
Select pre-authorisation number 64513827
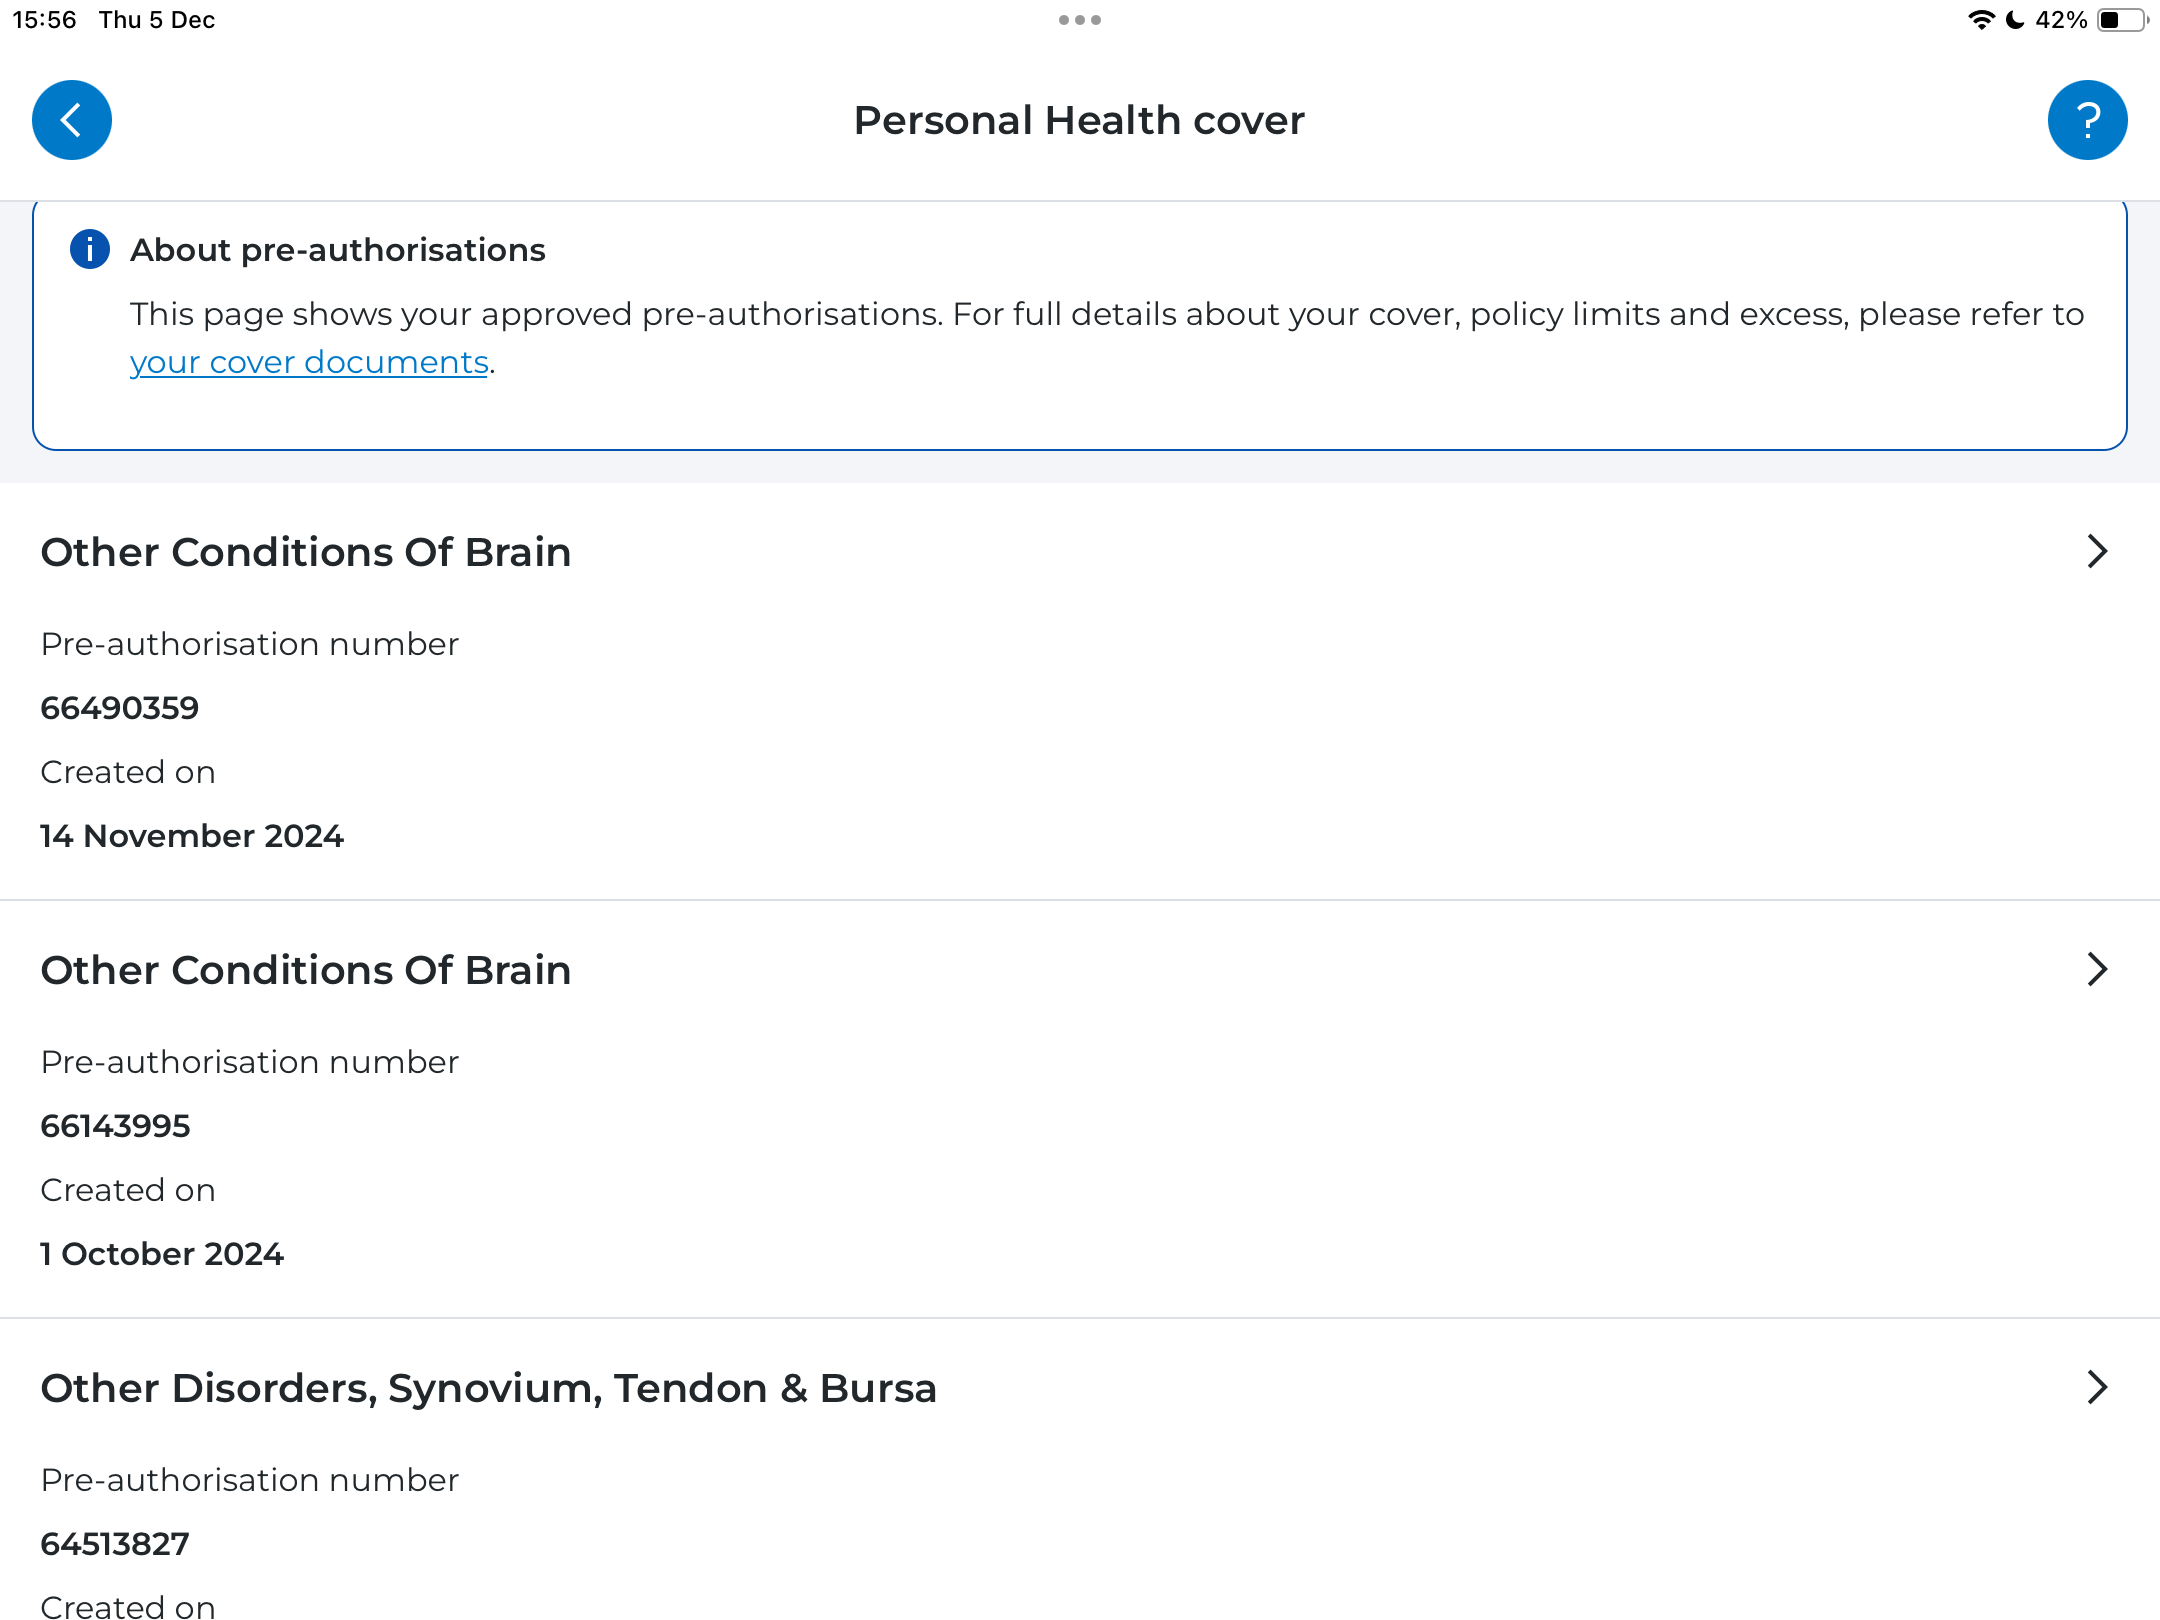click(x=115, y=1544)
